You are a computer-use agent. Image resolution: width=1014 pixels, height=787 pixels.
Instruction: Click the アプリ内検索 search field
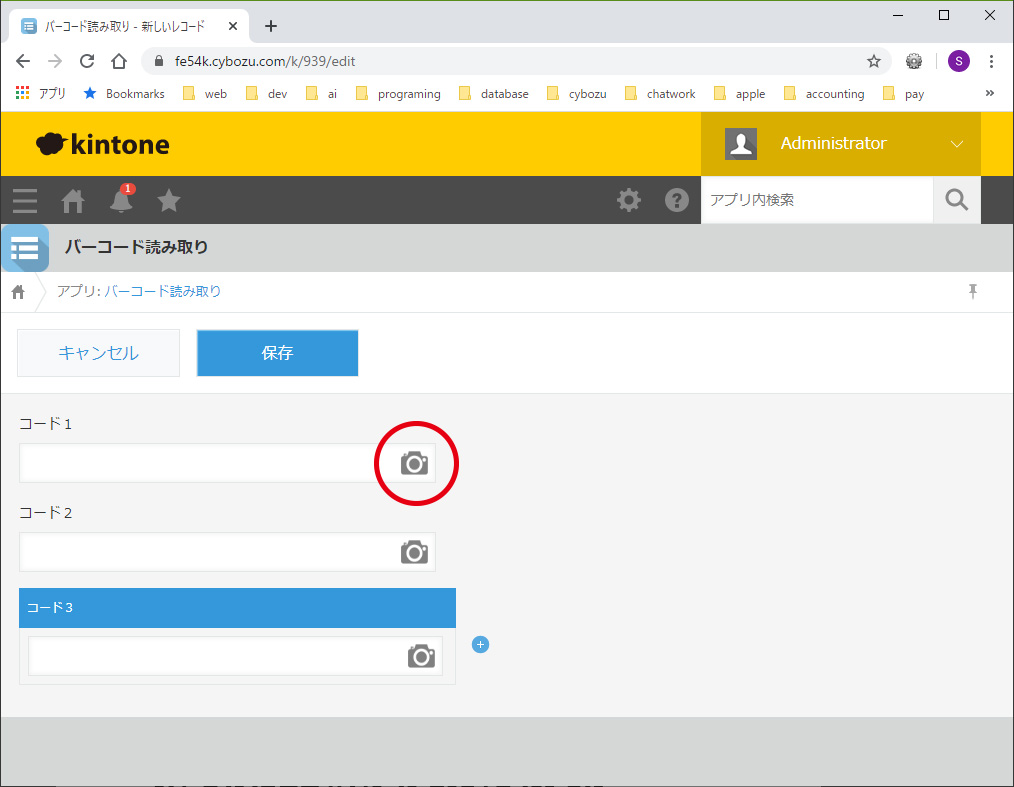click(816, 200)
